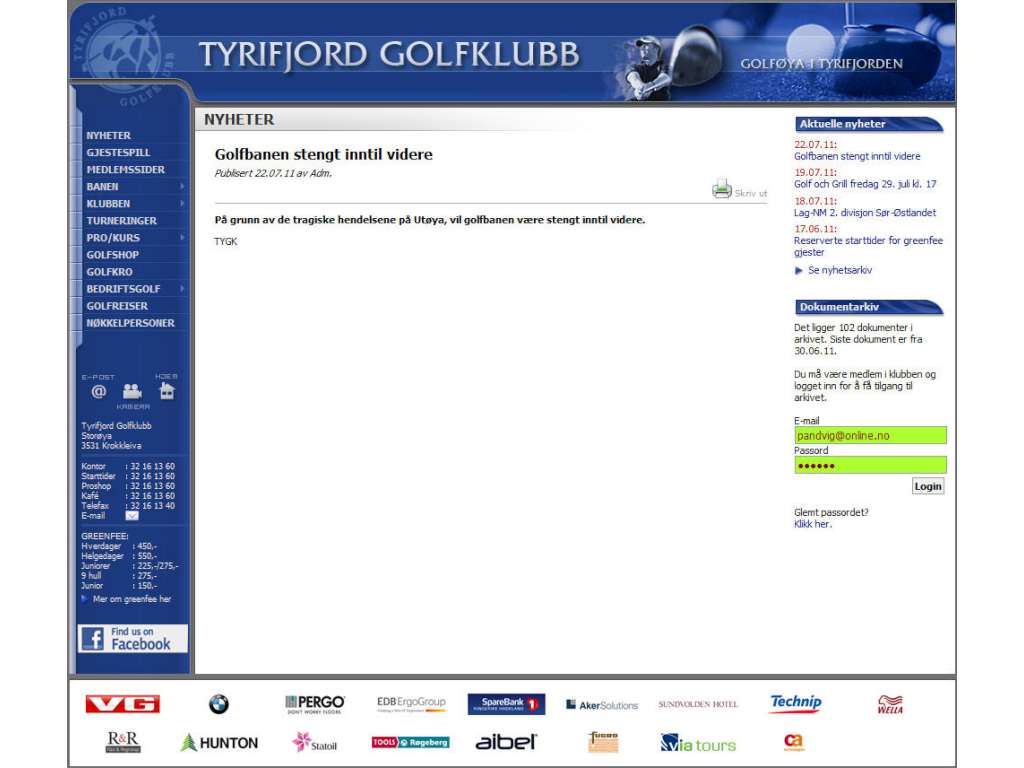Click the TYRIFJORD GOLFKLUBB header banner
The width and height of the screenshot is (1024, 768).
tap(389, 54)
